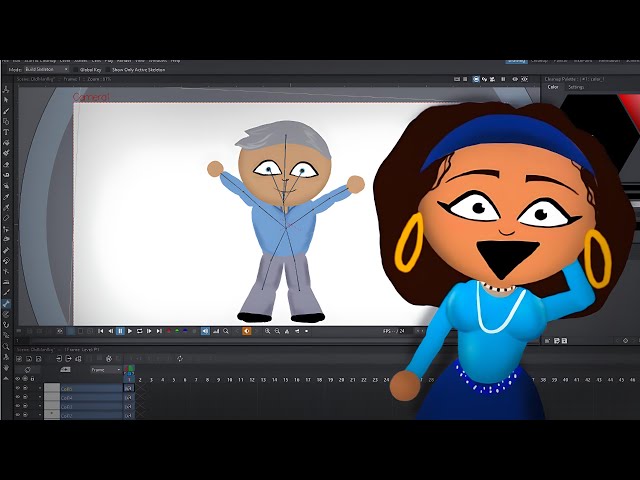Toggle the Preview eye icon in viewer
The image size is (640, 480).
[x=515, y=79]
